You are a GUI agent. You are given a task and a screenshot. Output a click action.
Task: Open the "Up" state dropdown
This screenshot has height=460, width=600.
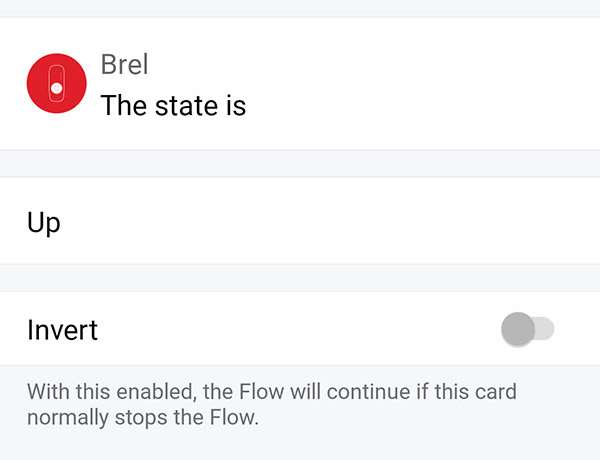pos(300,221)
